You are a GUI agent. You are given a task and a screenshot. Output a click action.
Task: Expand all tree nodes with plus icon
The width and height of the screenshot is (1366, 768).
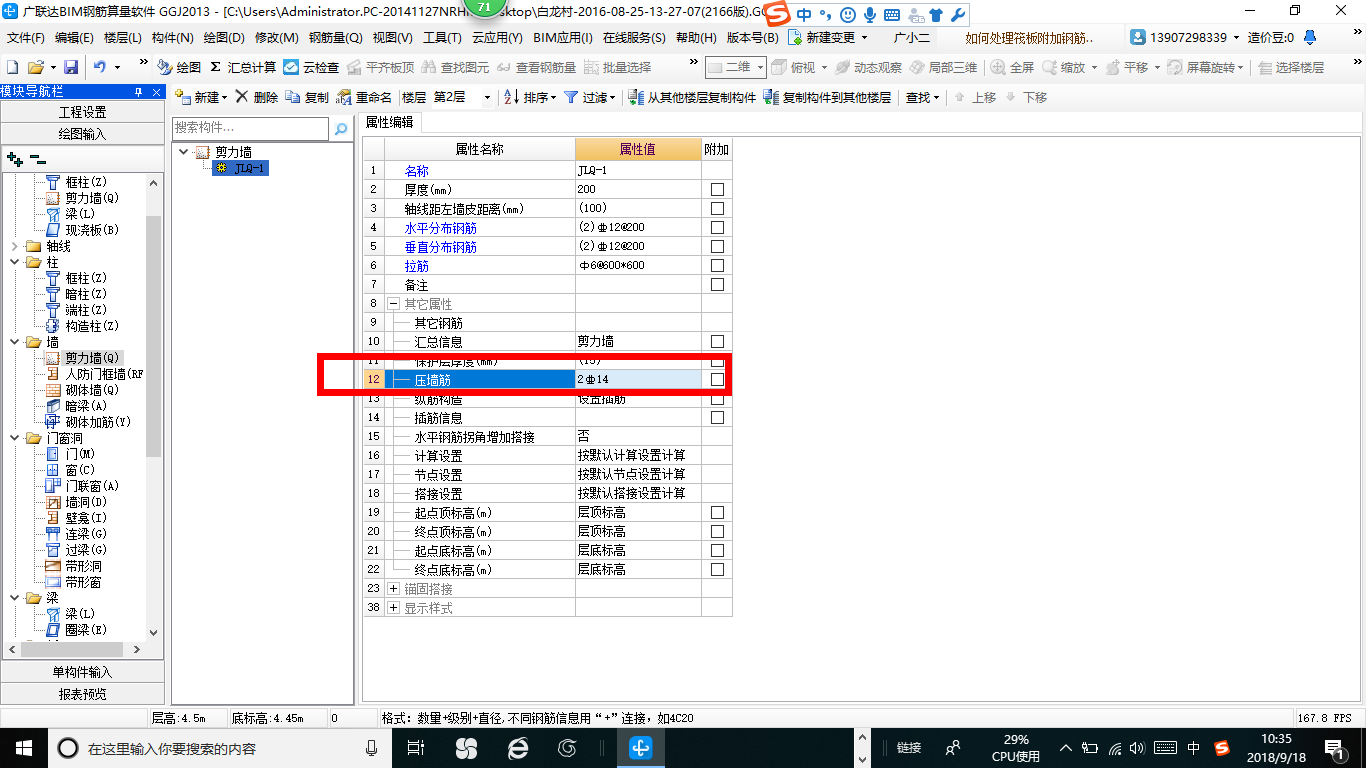click(14, 158)
